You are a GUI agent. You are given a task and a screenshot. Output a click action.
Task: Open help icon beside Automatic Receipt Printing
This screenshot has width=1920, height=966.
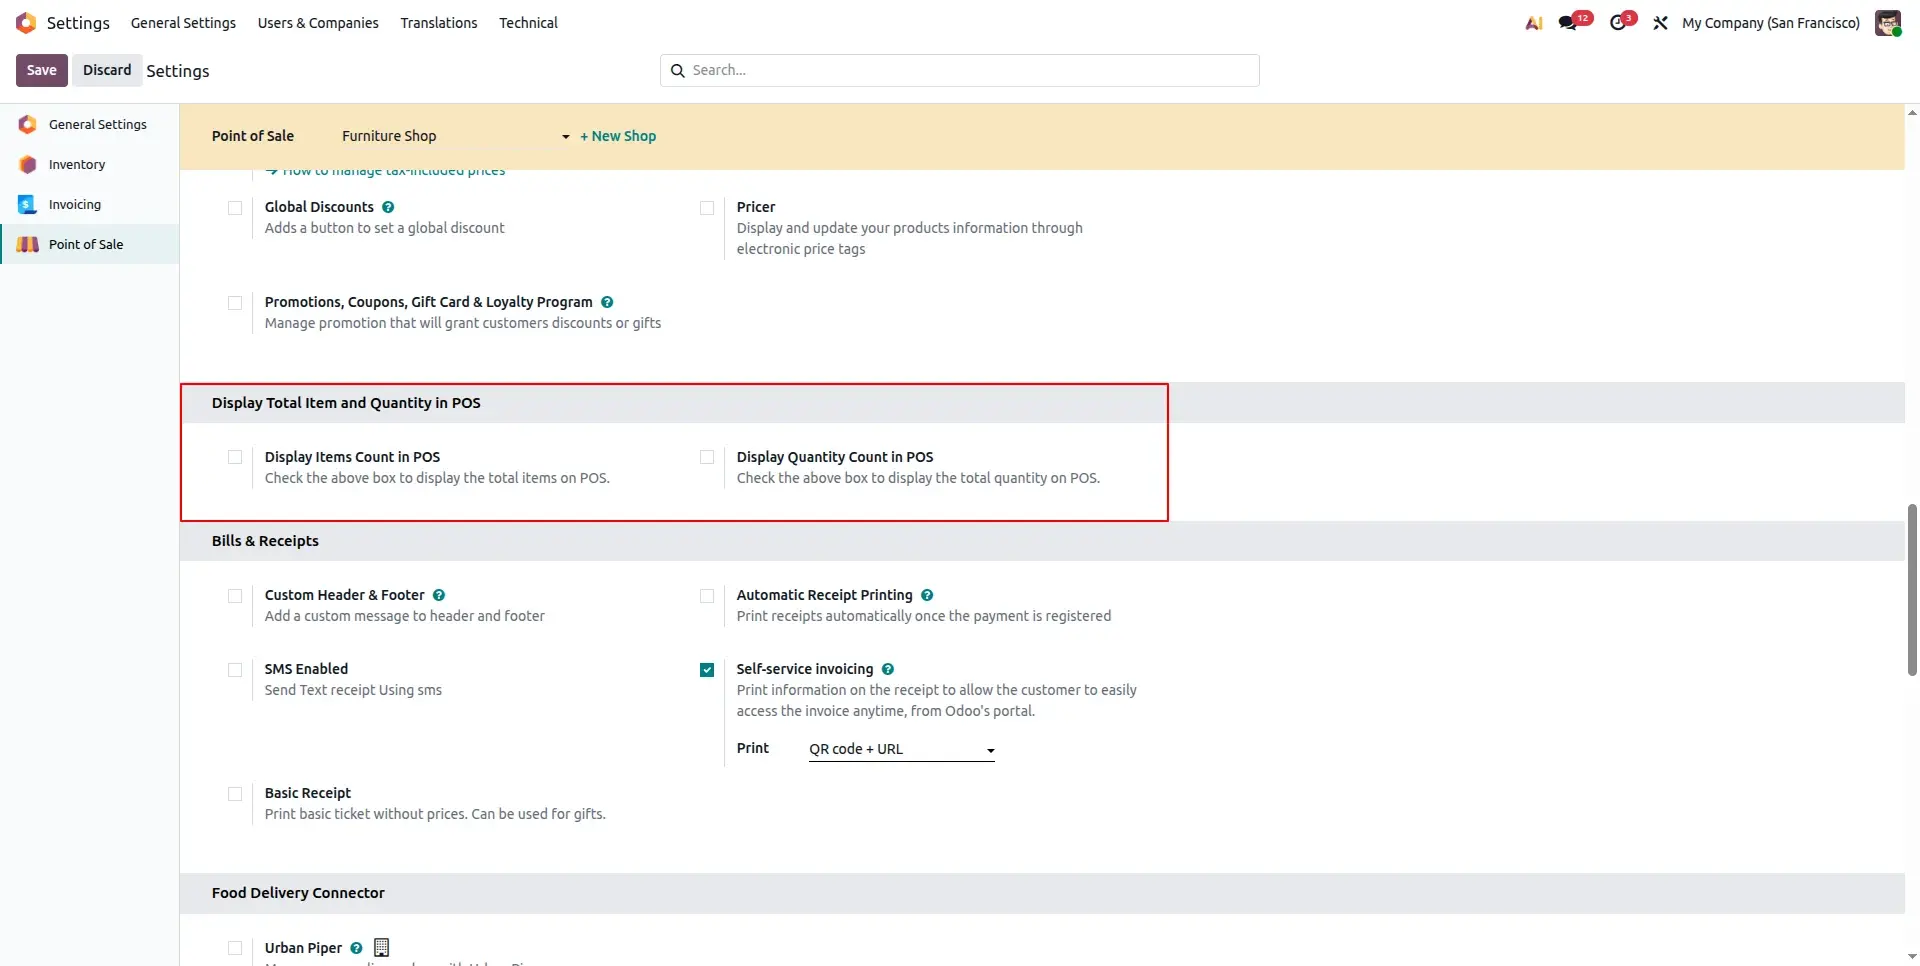coord(927,595)
